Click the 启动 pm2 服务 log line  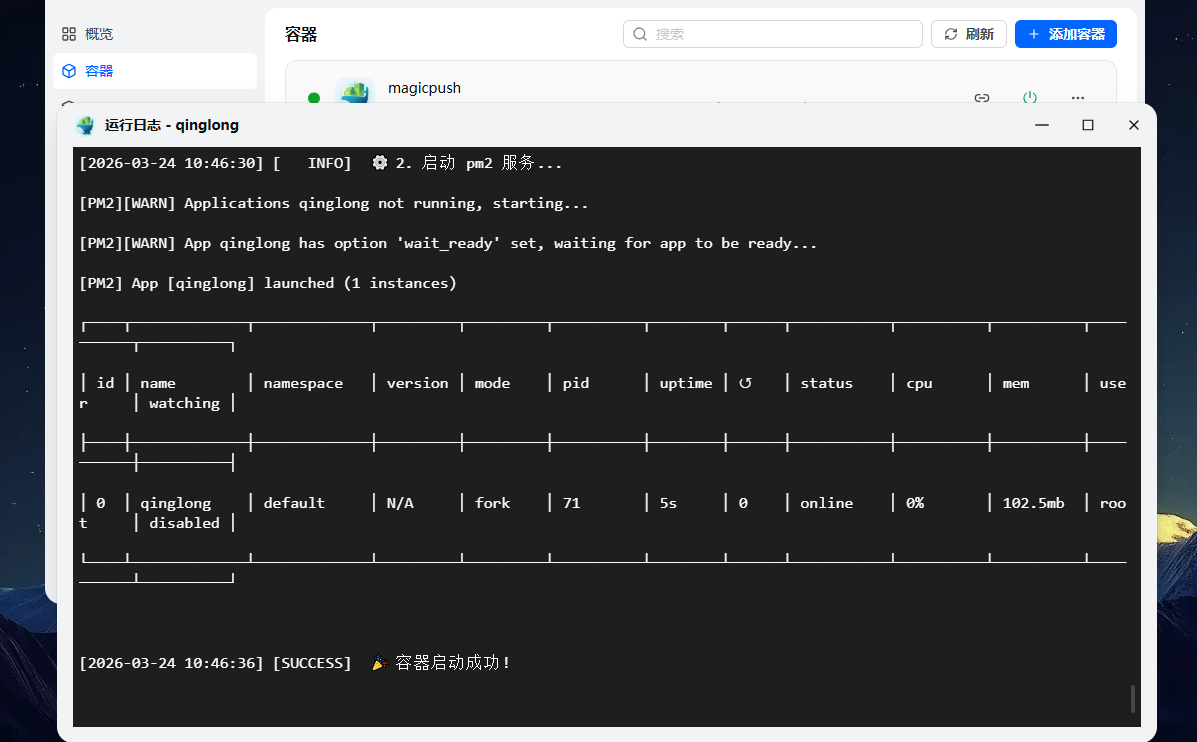[321, 163]
